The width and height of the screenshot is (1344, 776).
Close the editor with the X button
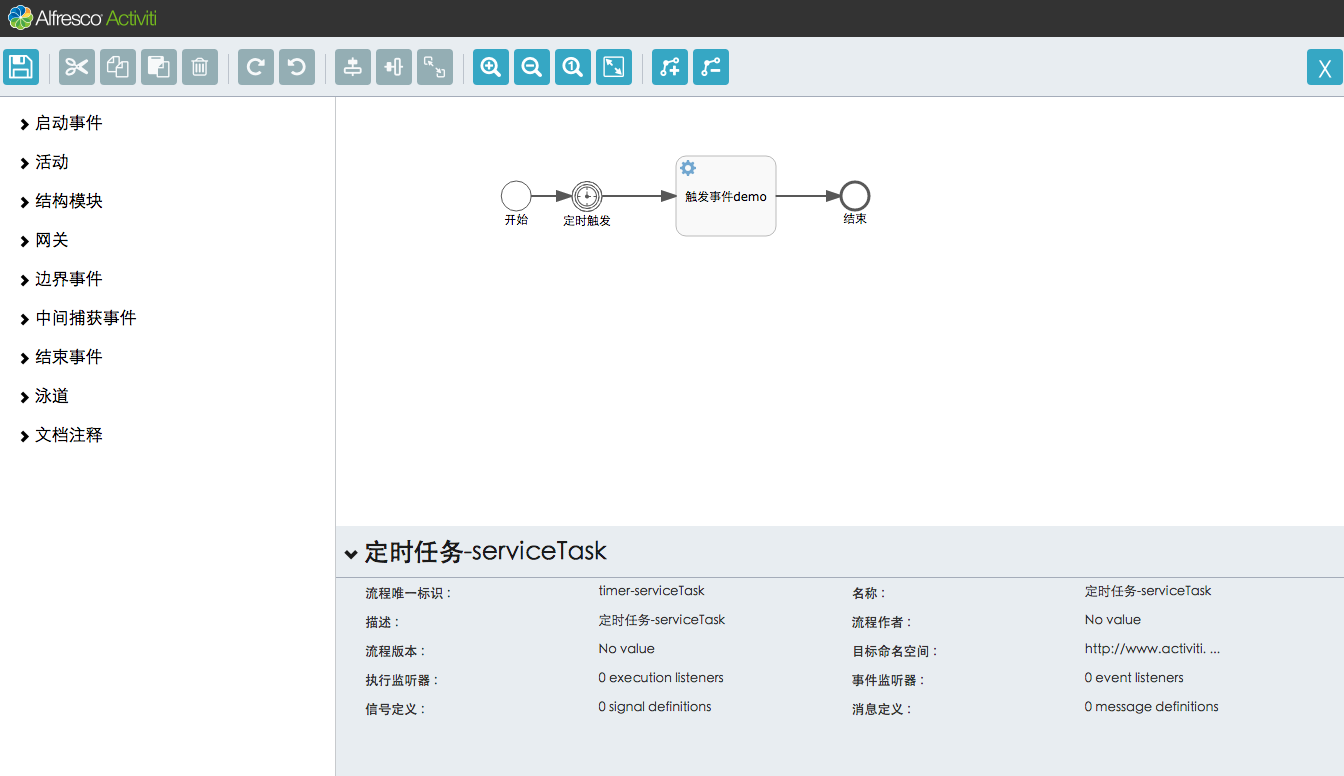[x=1325, y=67]
